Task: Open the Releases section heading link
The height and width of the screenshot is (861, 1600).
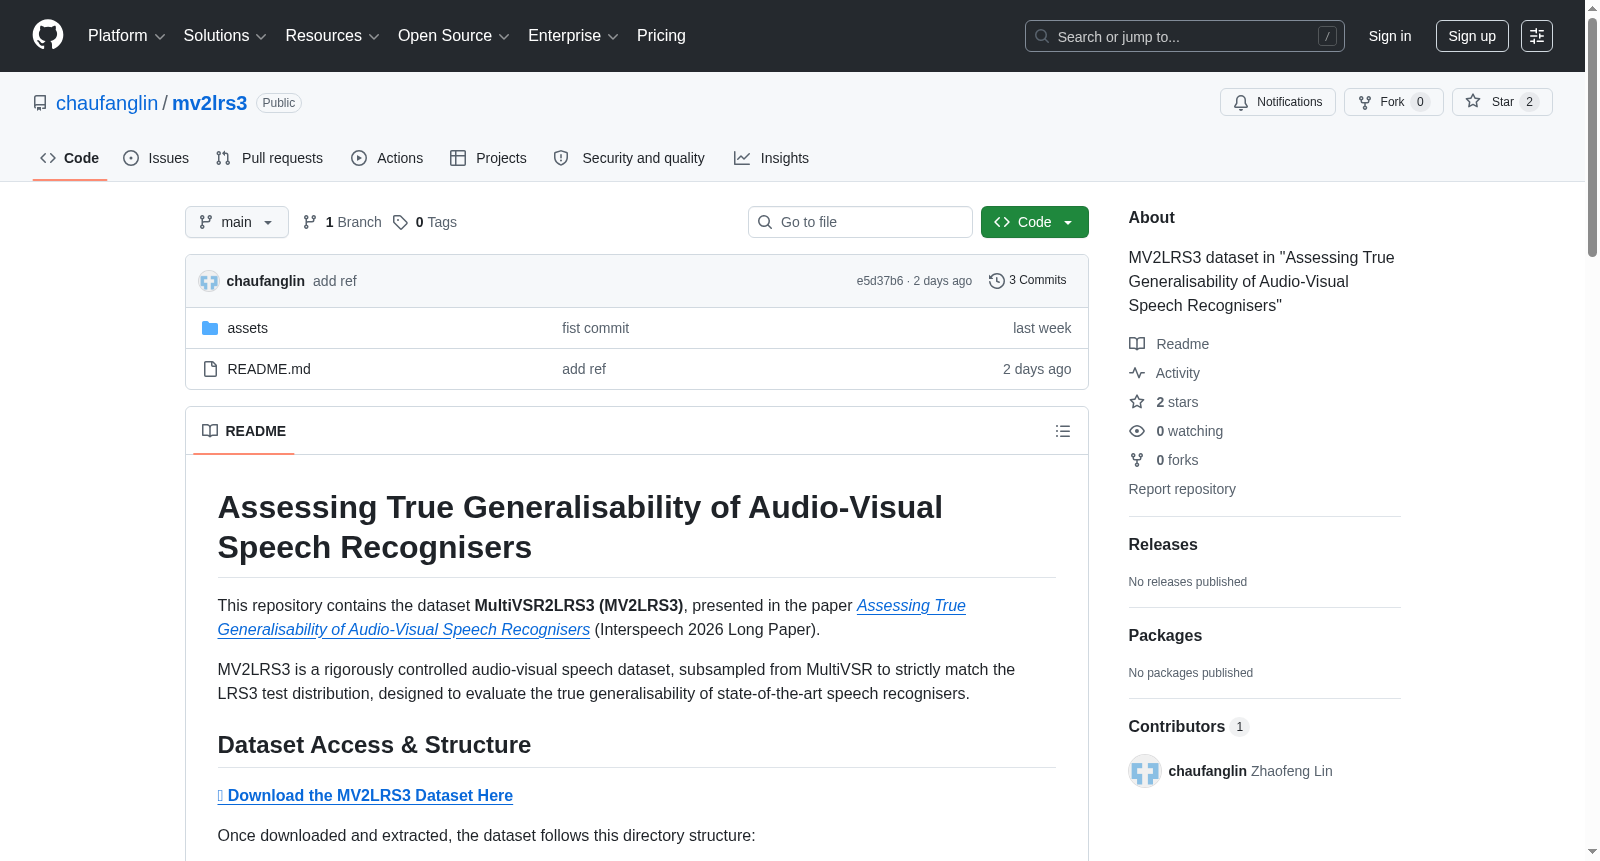Action: tap(1163, 544)
